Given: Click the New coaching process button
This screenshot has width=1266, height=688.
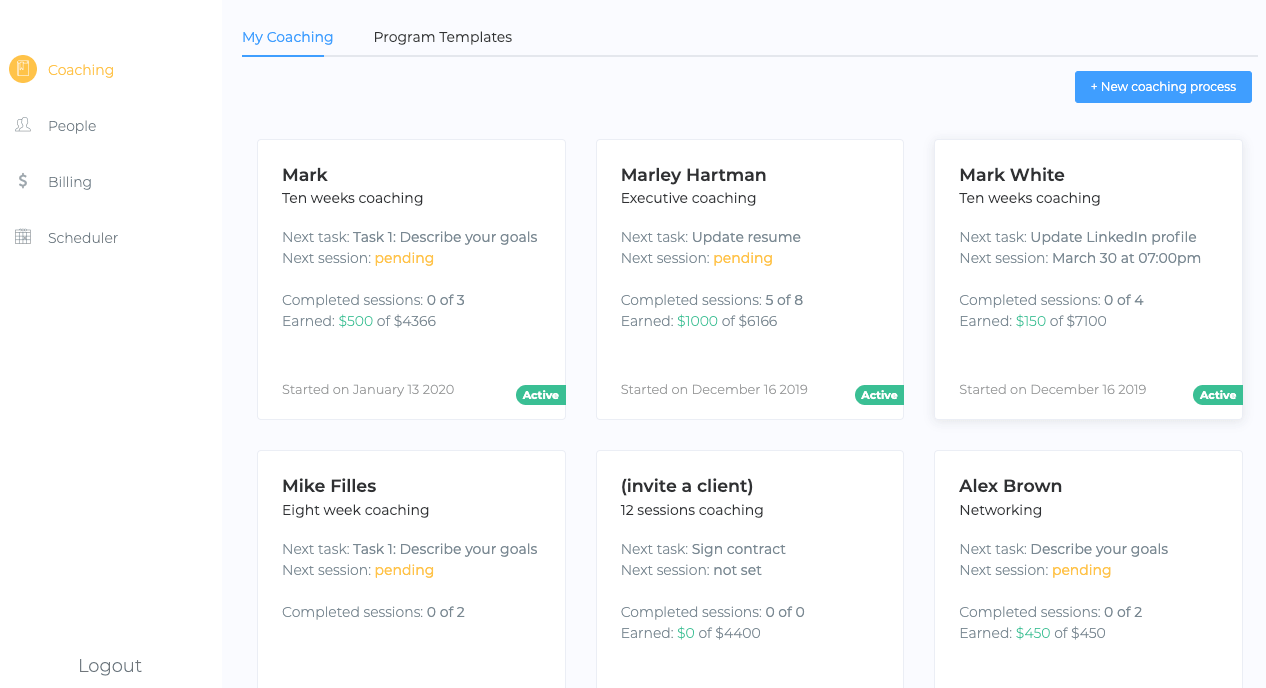Looking at the screenshot, I should [1163, 87].
